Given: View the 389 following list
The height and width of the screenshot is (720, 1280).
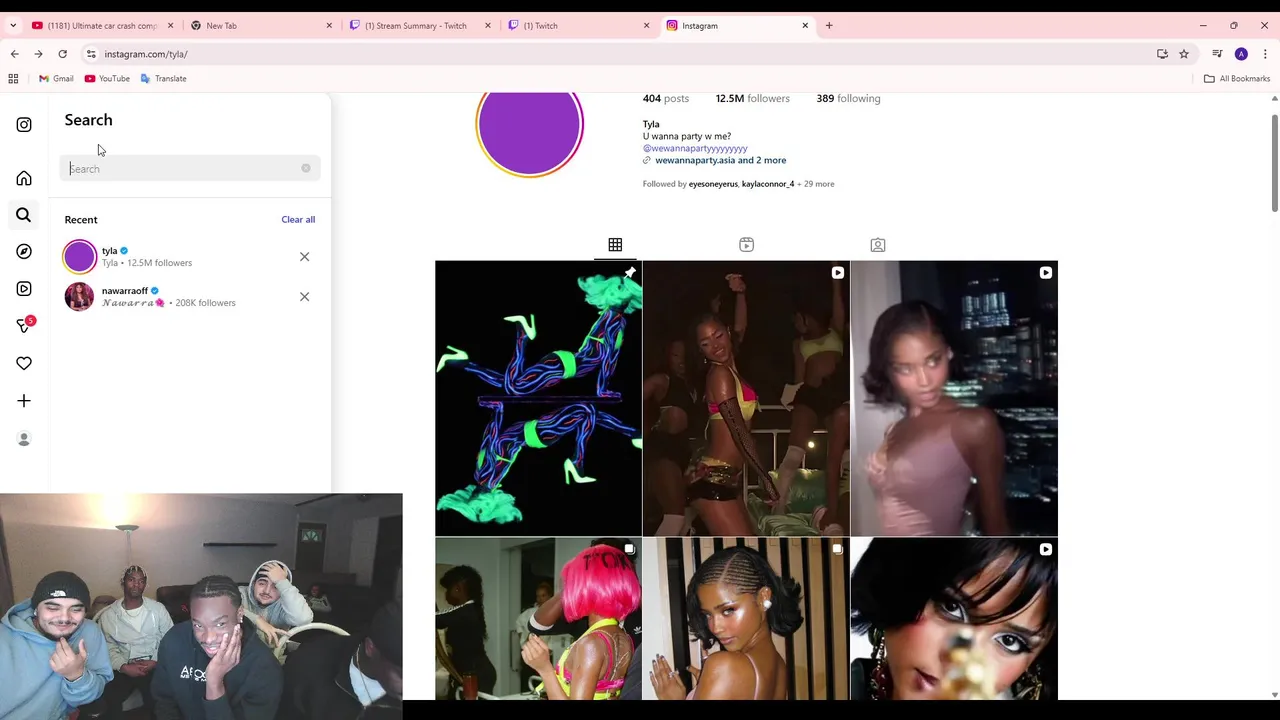Looking at the screenshot, I should click(848, 98).
